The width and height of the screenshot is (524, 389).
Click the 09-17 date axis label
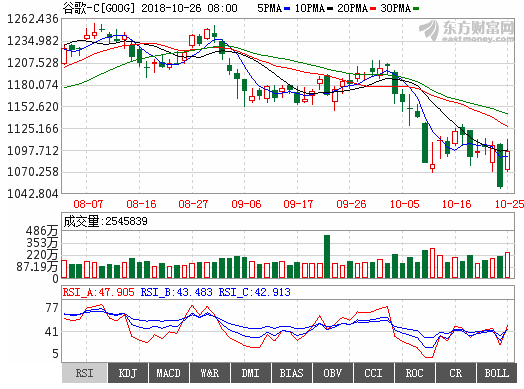(298, 204)
